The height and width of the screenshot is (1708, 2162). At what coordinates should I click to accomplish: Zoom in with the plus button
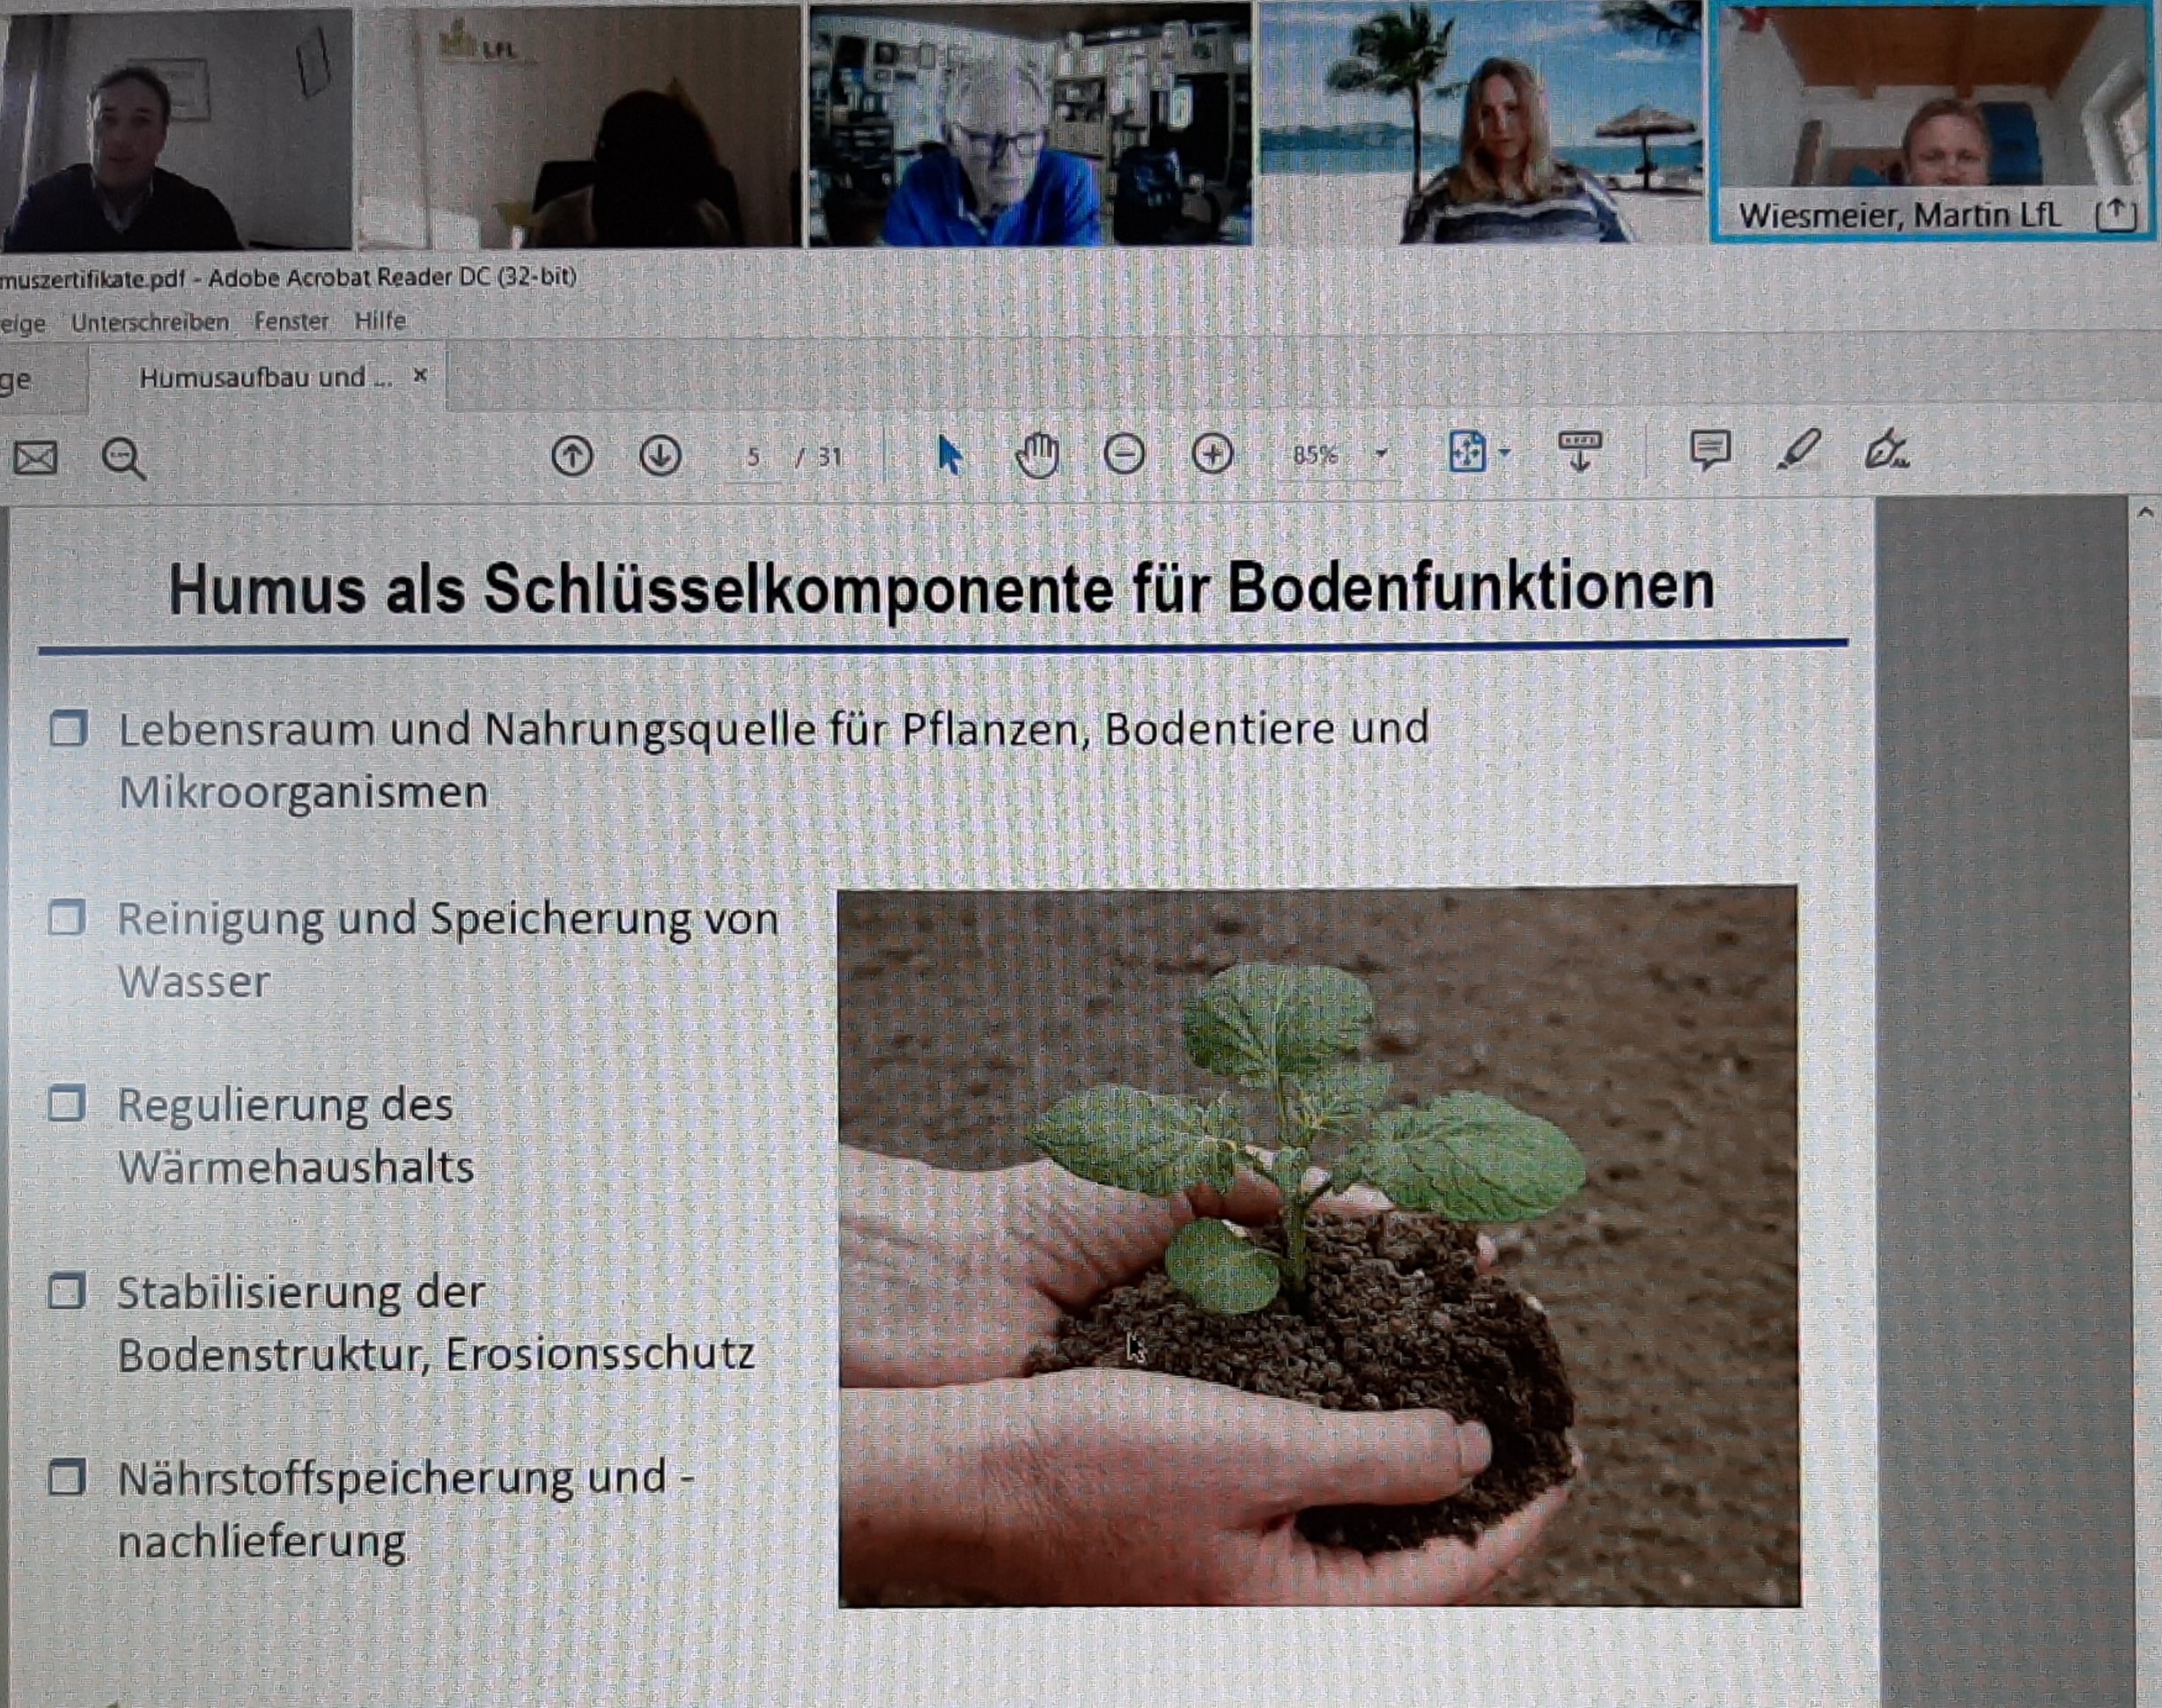click(x=1212, y=455)
